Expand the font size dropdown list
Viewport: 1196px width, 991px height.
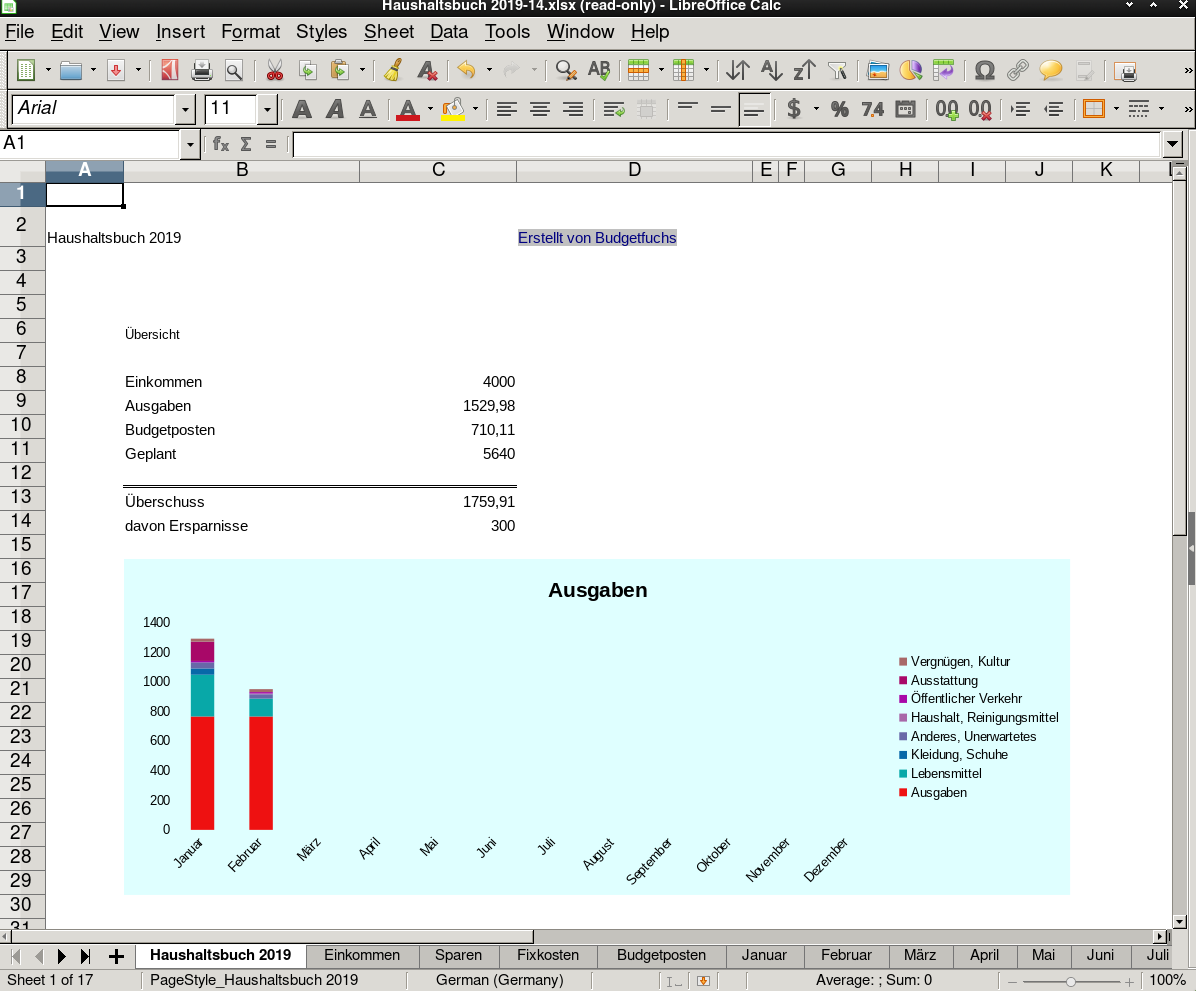(267, 109)
